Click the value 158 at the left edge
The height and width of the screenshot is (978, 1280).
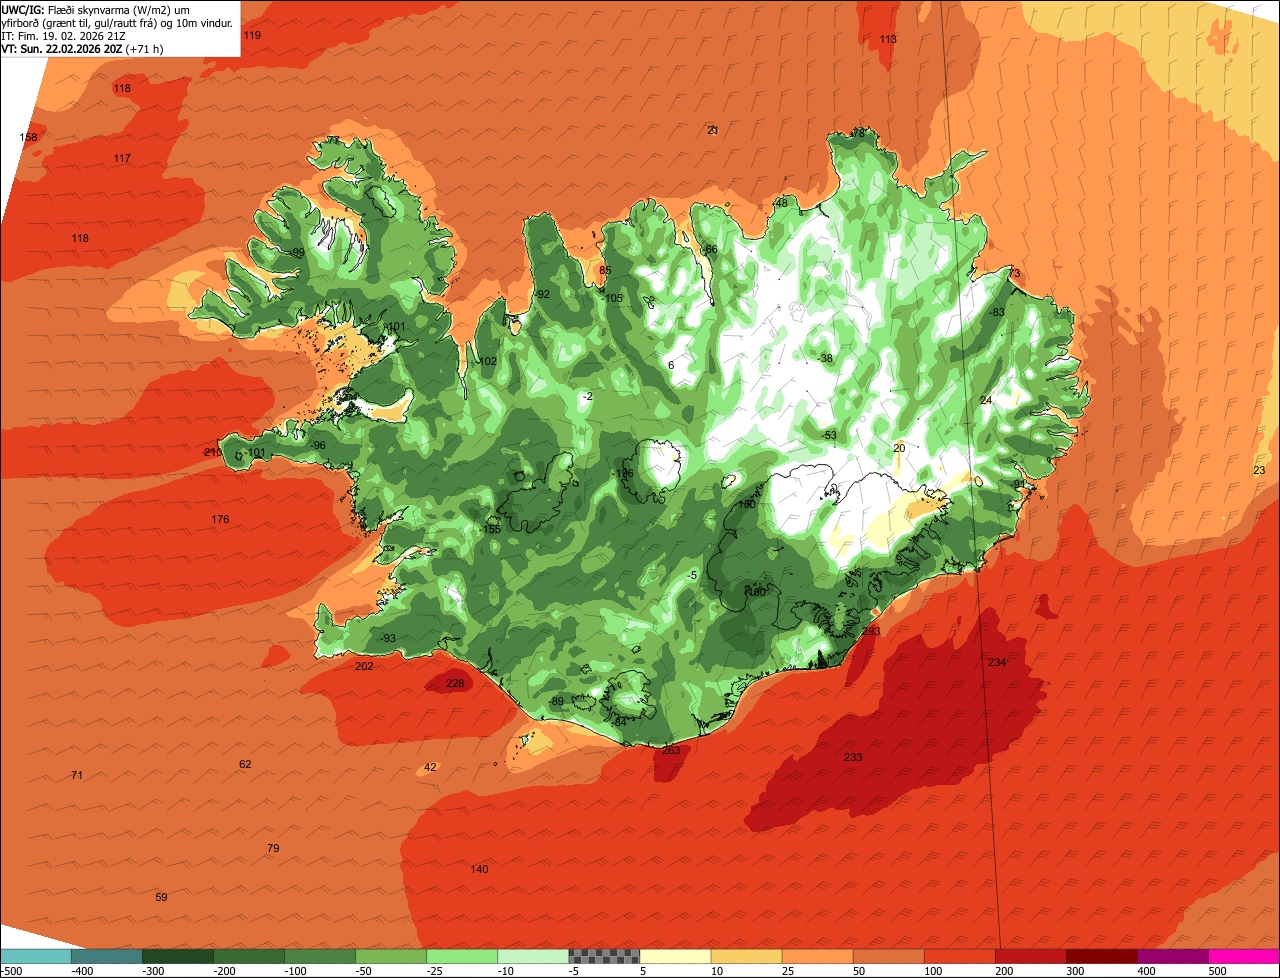[29, 137]
